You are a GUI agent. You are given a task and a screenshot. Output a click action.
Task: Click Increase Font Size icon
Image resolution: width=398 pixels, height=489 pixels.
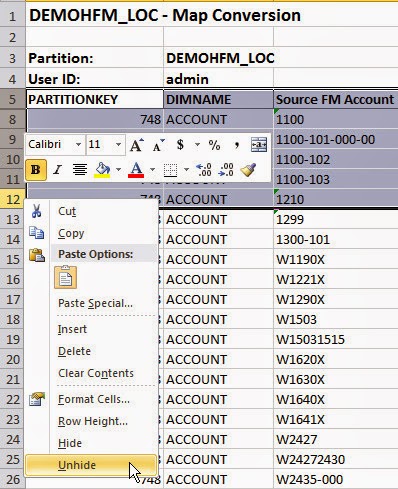point(137,145)
